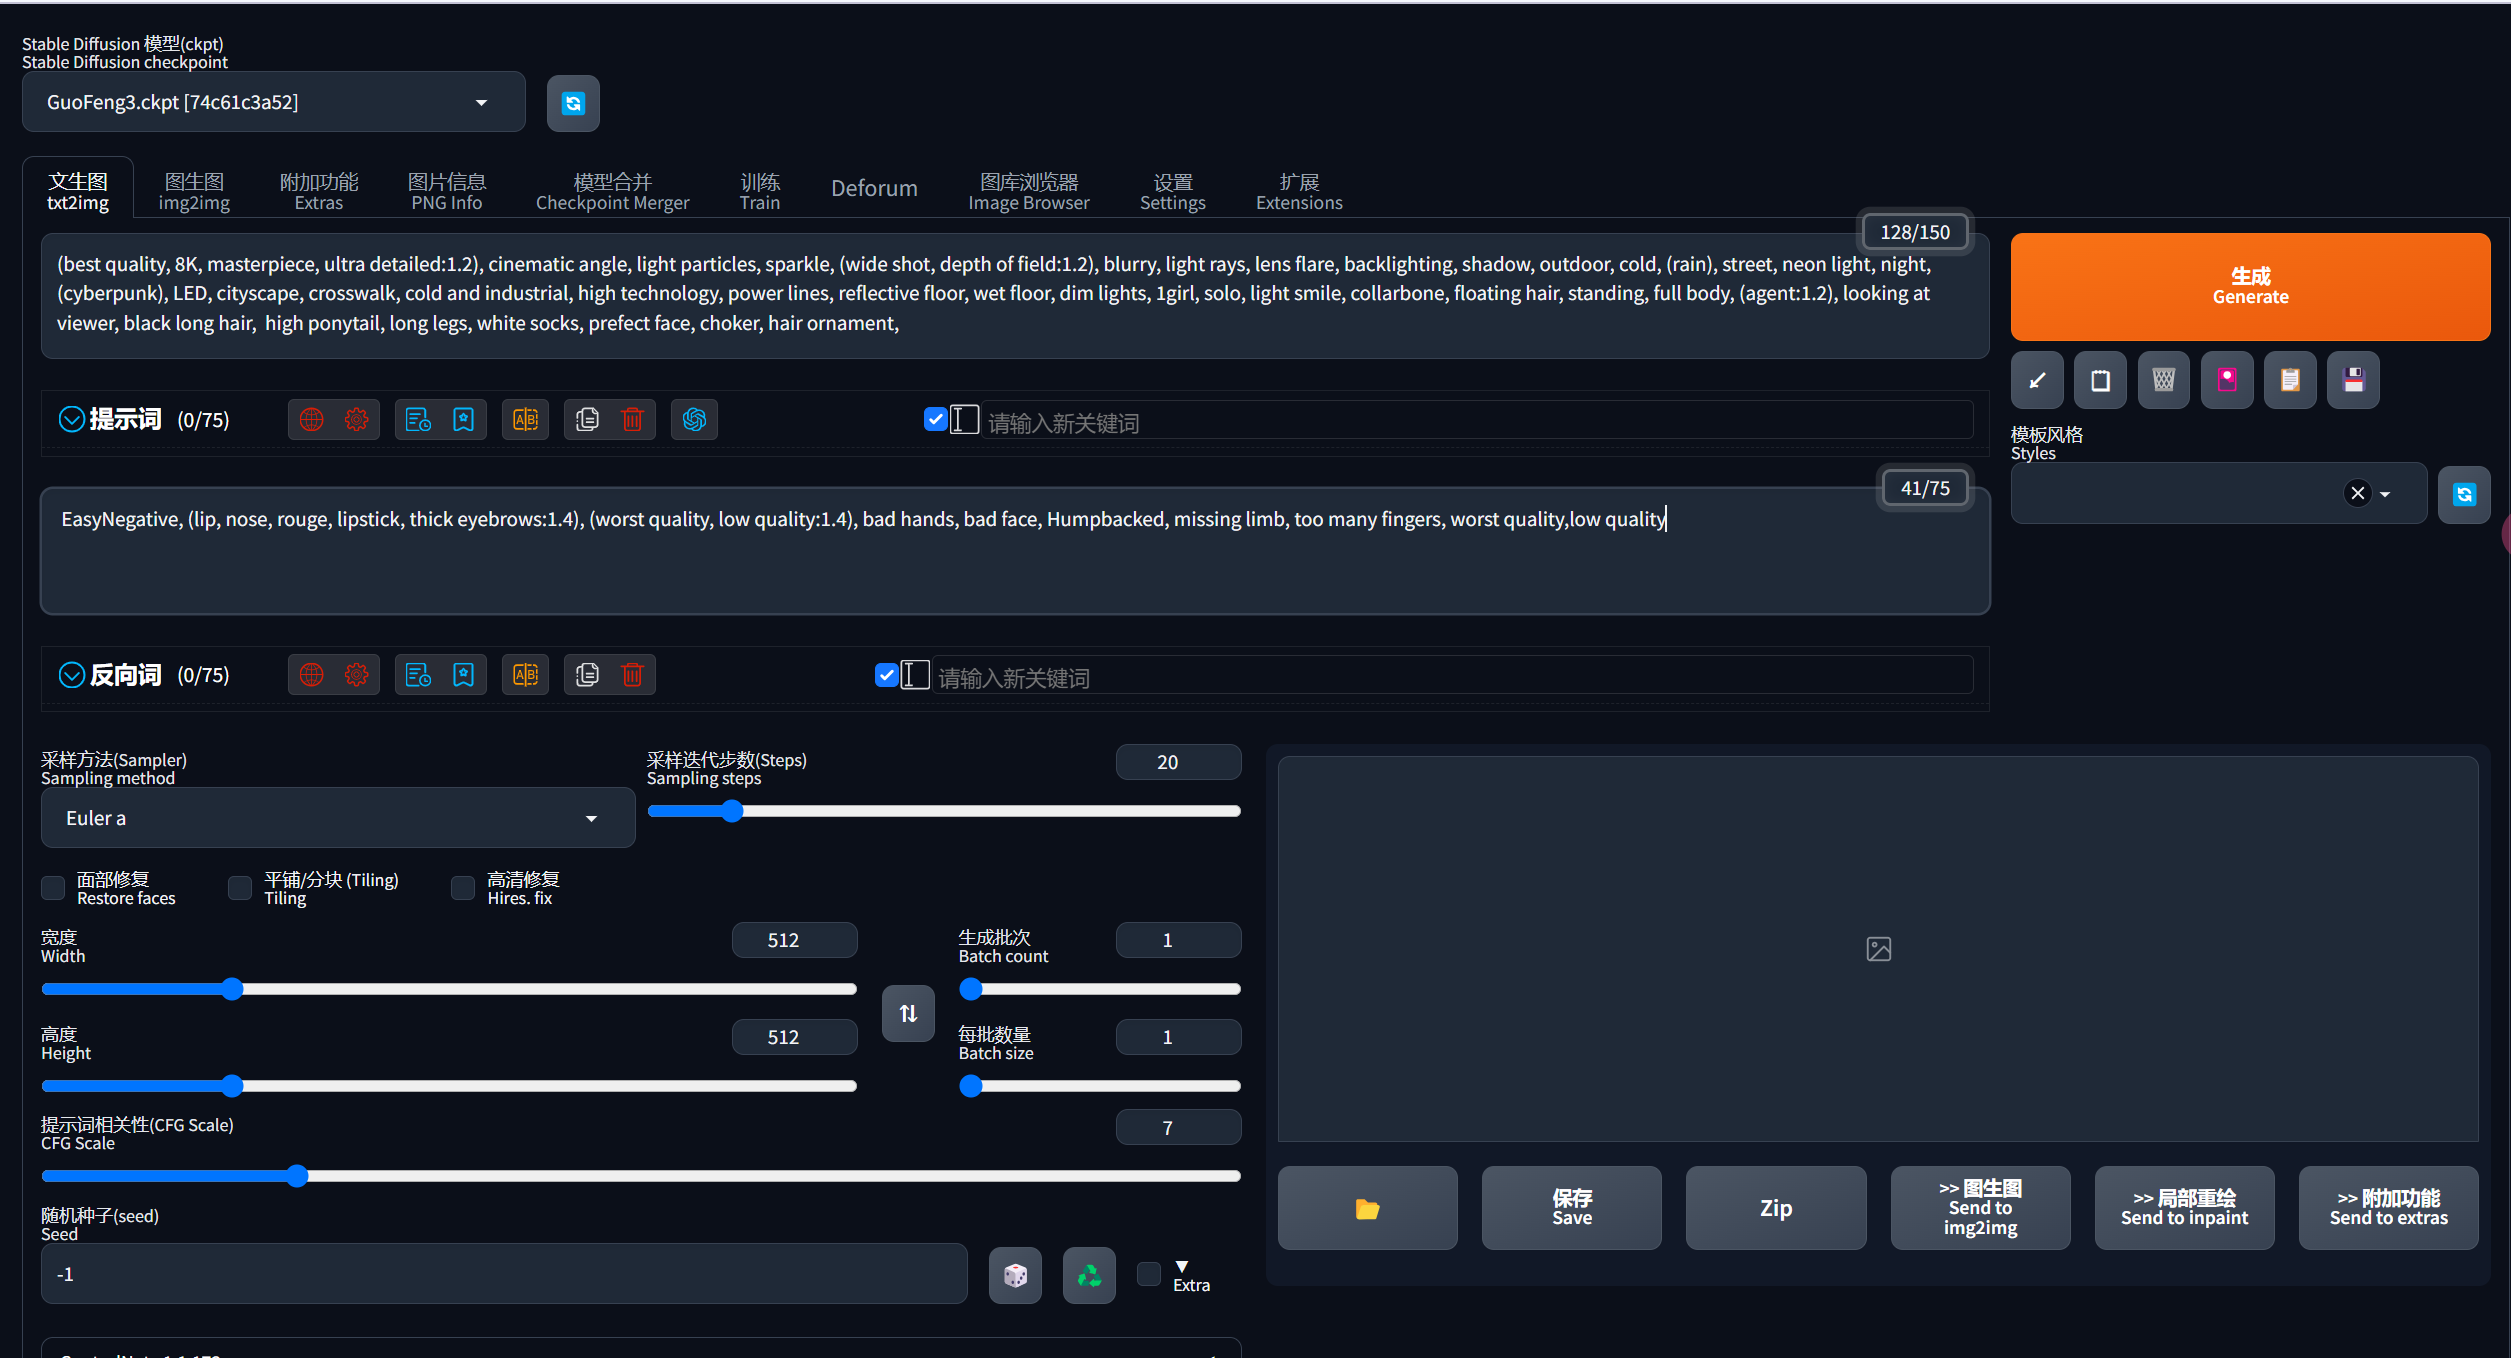Refresh the Stable Diffusion checkpoint list
This screenshot has width=2511, height=1358.
pos(573,103)
